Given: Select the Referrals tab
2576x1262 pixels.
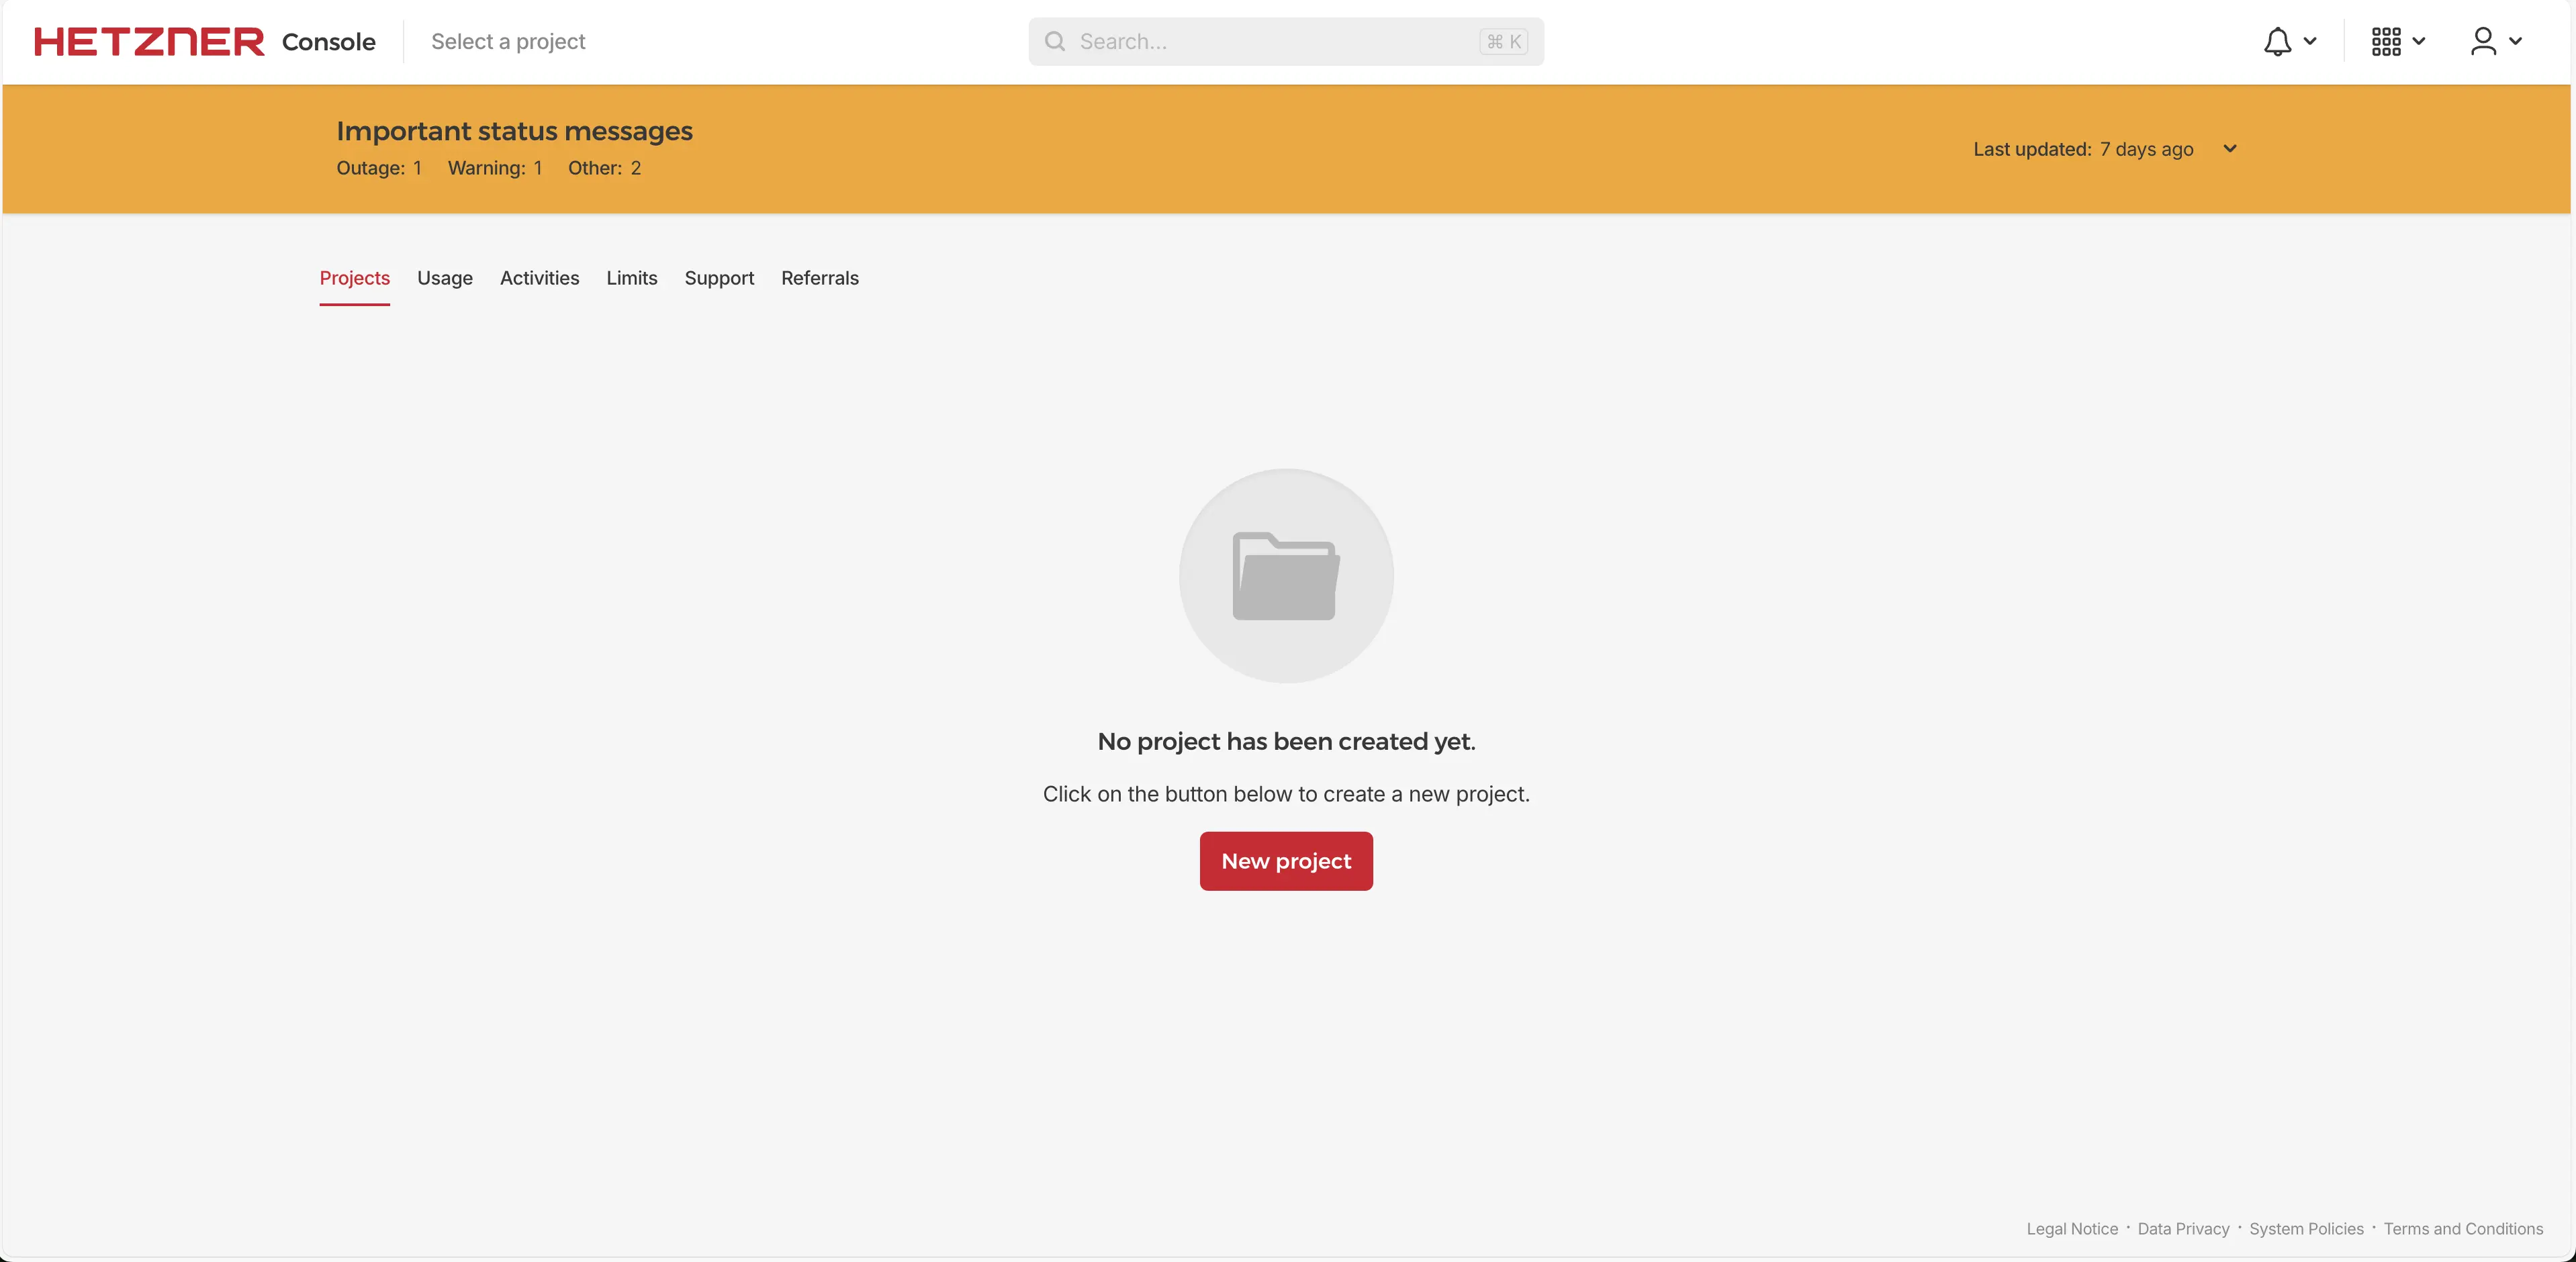Looking at the screenshot, I should 819,278.
